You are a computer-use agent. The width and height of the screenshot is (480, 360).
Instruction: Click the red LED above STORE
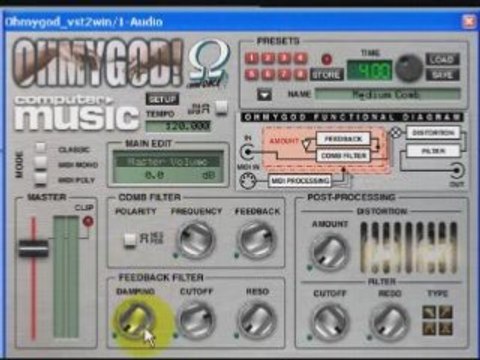[327, 59]
